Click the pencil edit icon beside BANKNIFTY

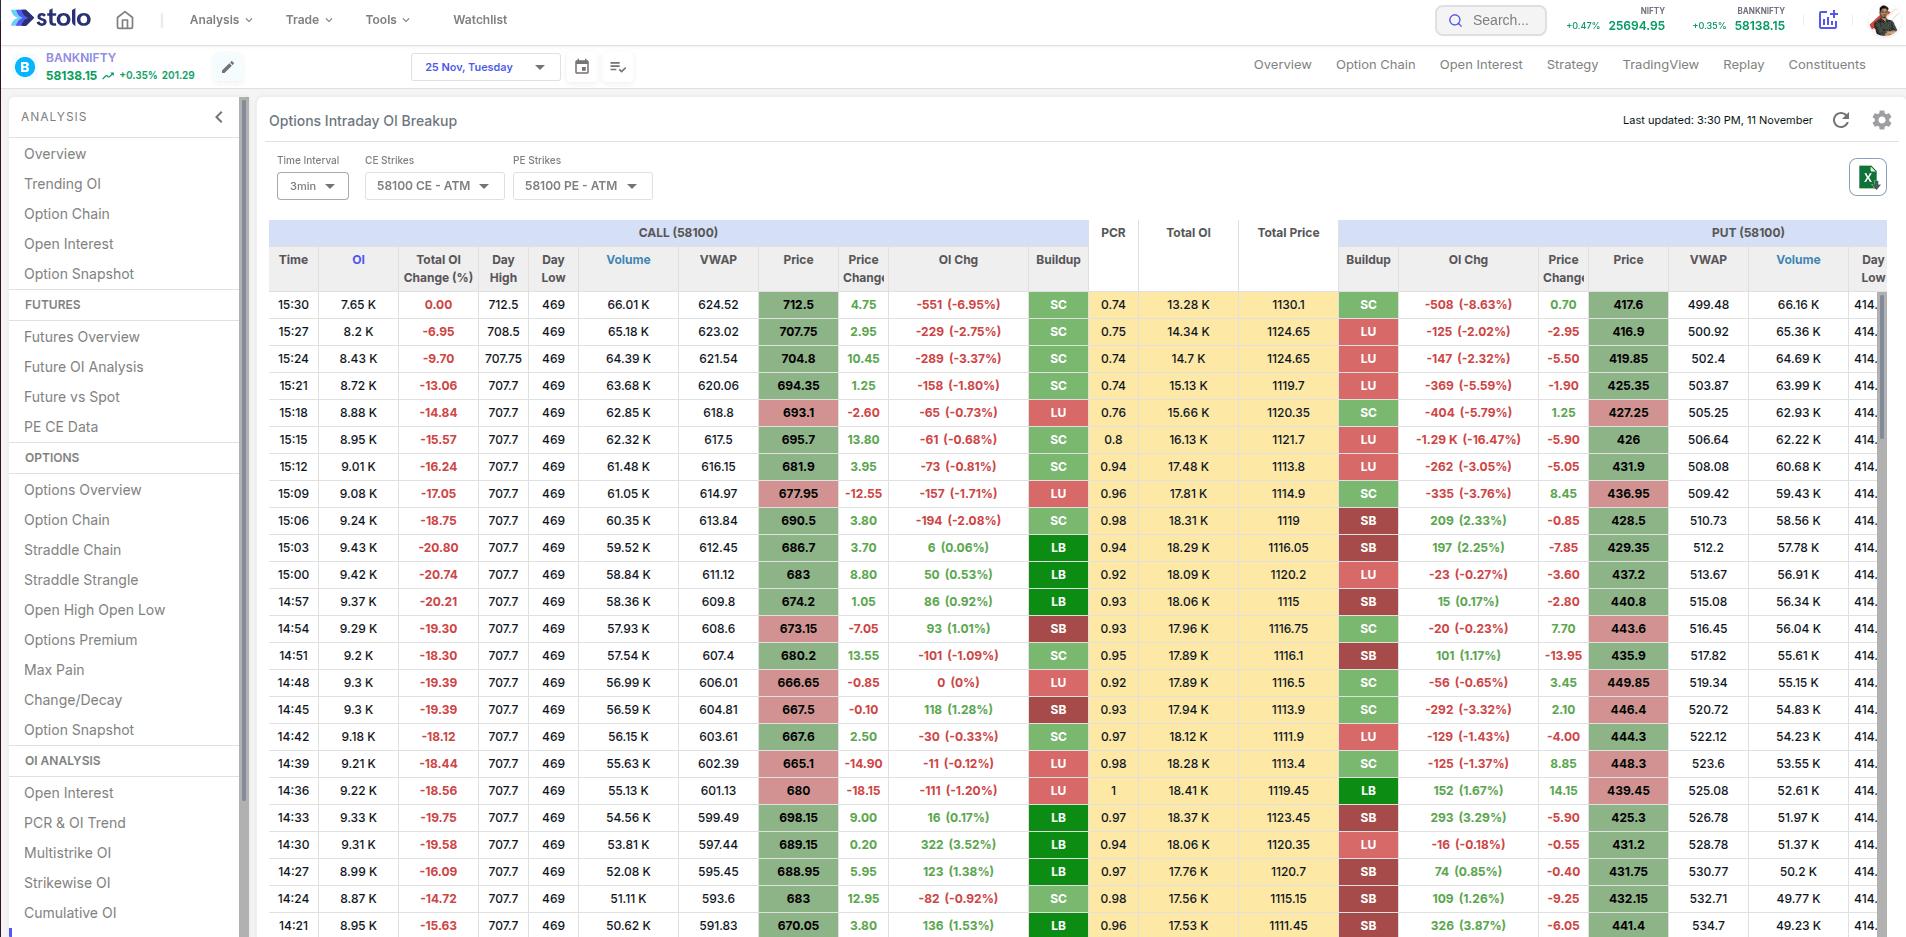[228, 67]
